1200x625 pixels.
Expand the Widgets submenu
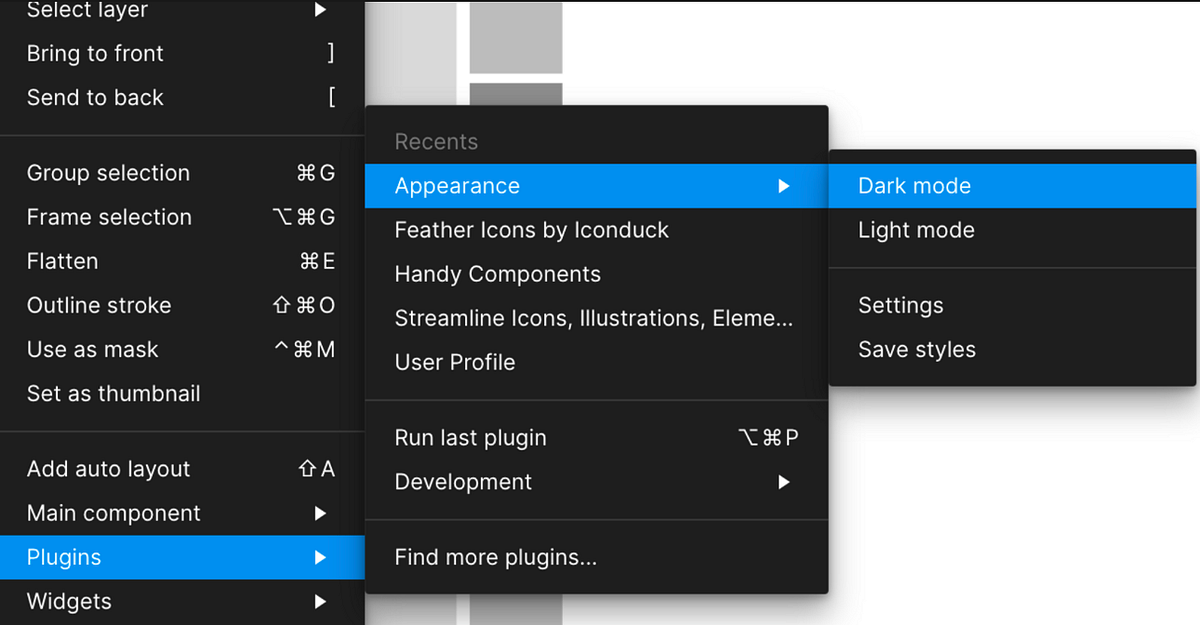pos(68,601)
